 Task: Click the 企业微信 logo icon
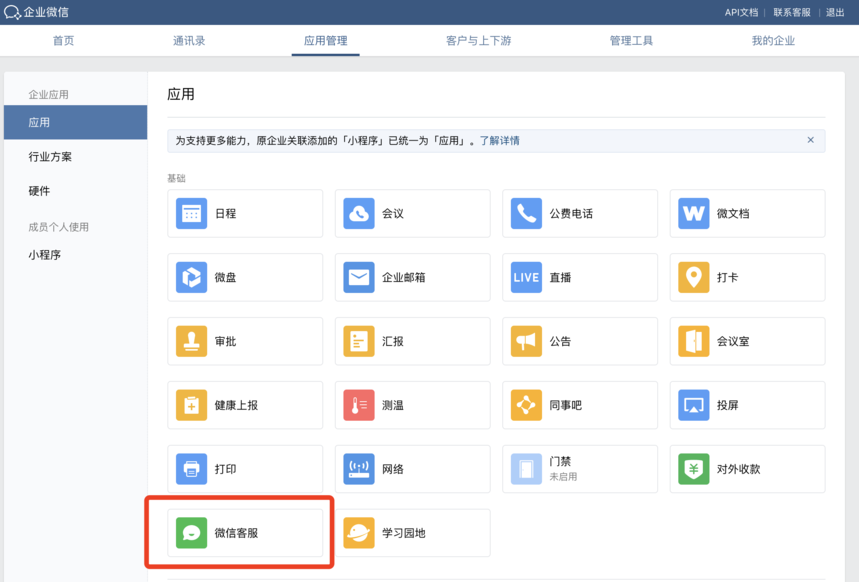(12, 12)
